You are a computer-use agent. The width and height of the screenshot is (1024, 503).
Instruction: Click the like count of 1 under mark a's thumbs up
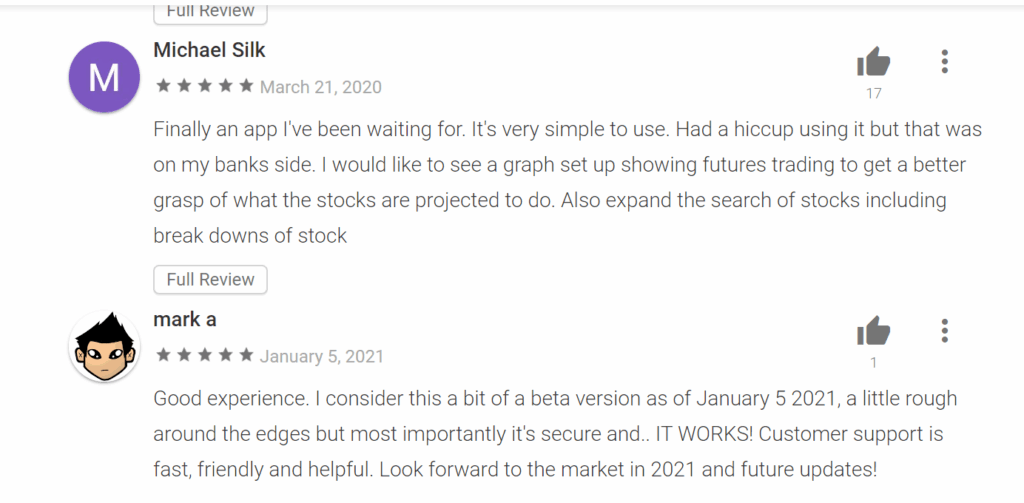point(873,363)
